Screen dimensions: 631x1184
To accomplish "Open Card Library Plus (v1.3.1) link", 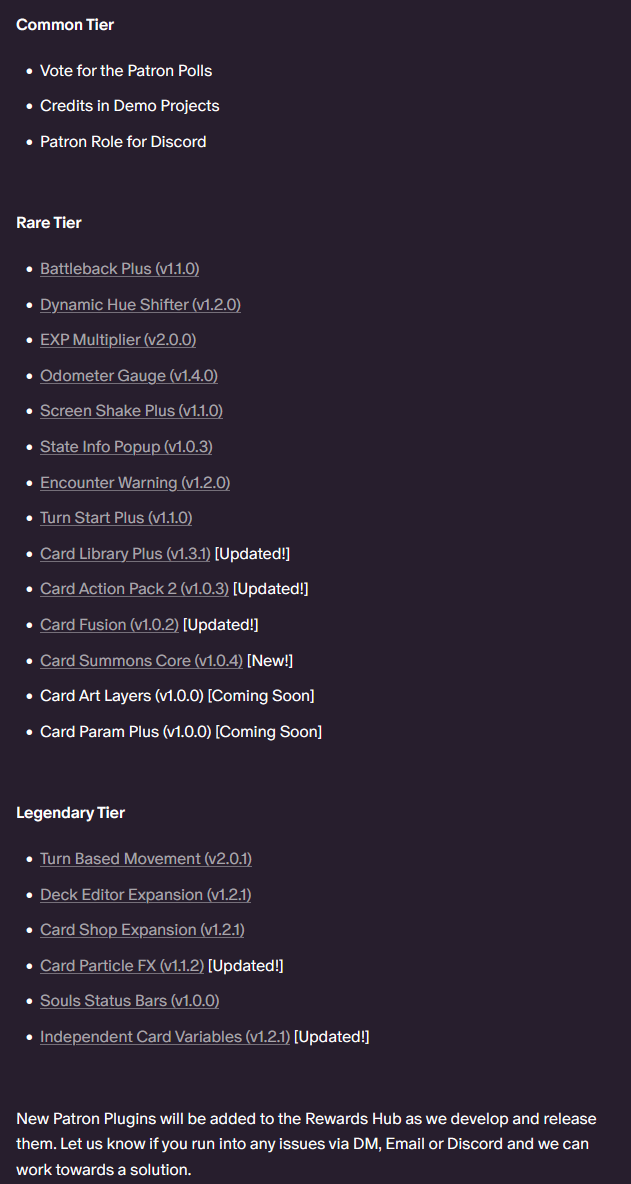I will [x=125, y=553].
